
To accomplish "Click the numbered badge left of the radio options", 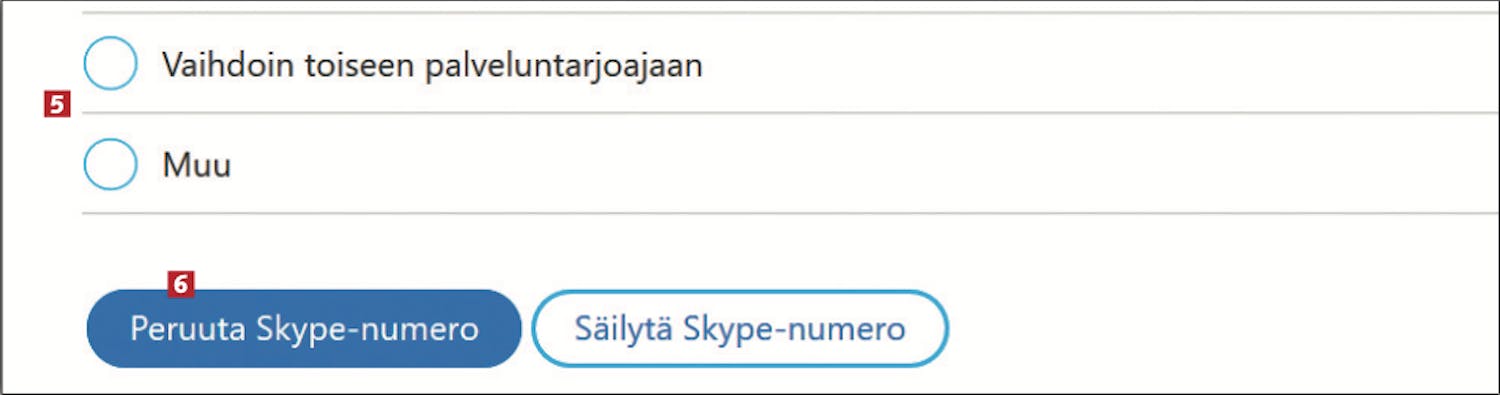I will tap(58, 104).
